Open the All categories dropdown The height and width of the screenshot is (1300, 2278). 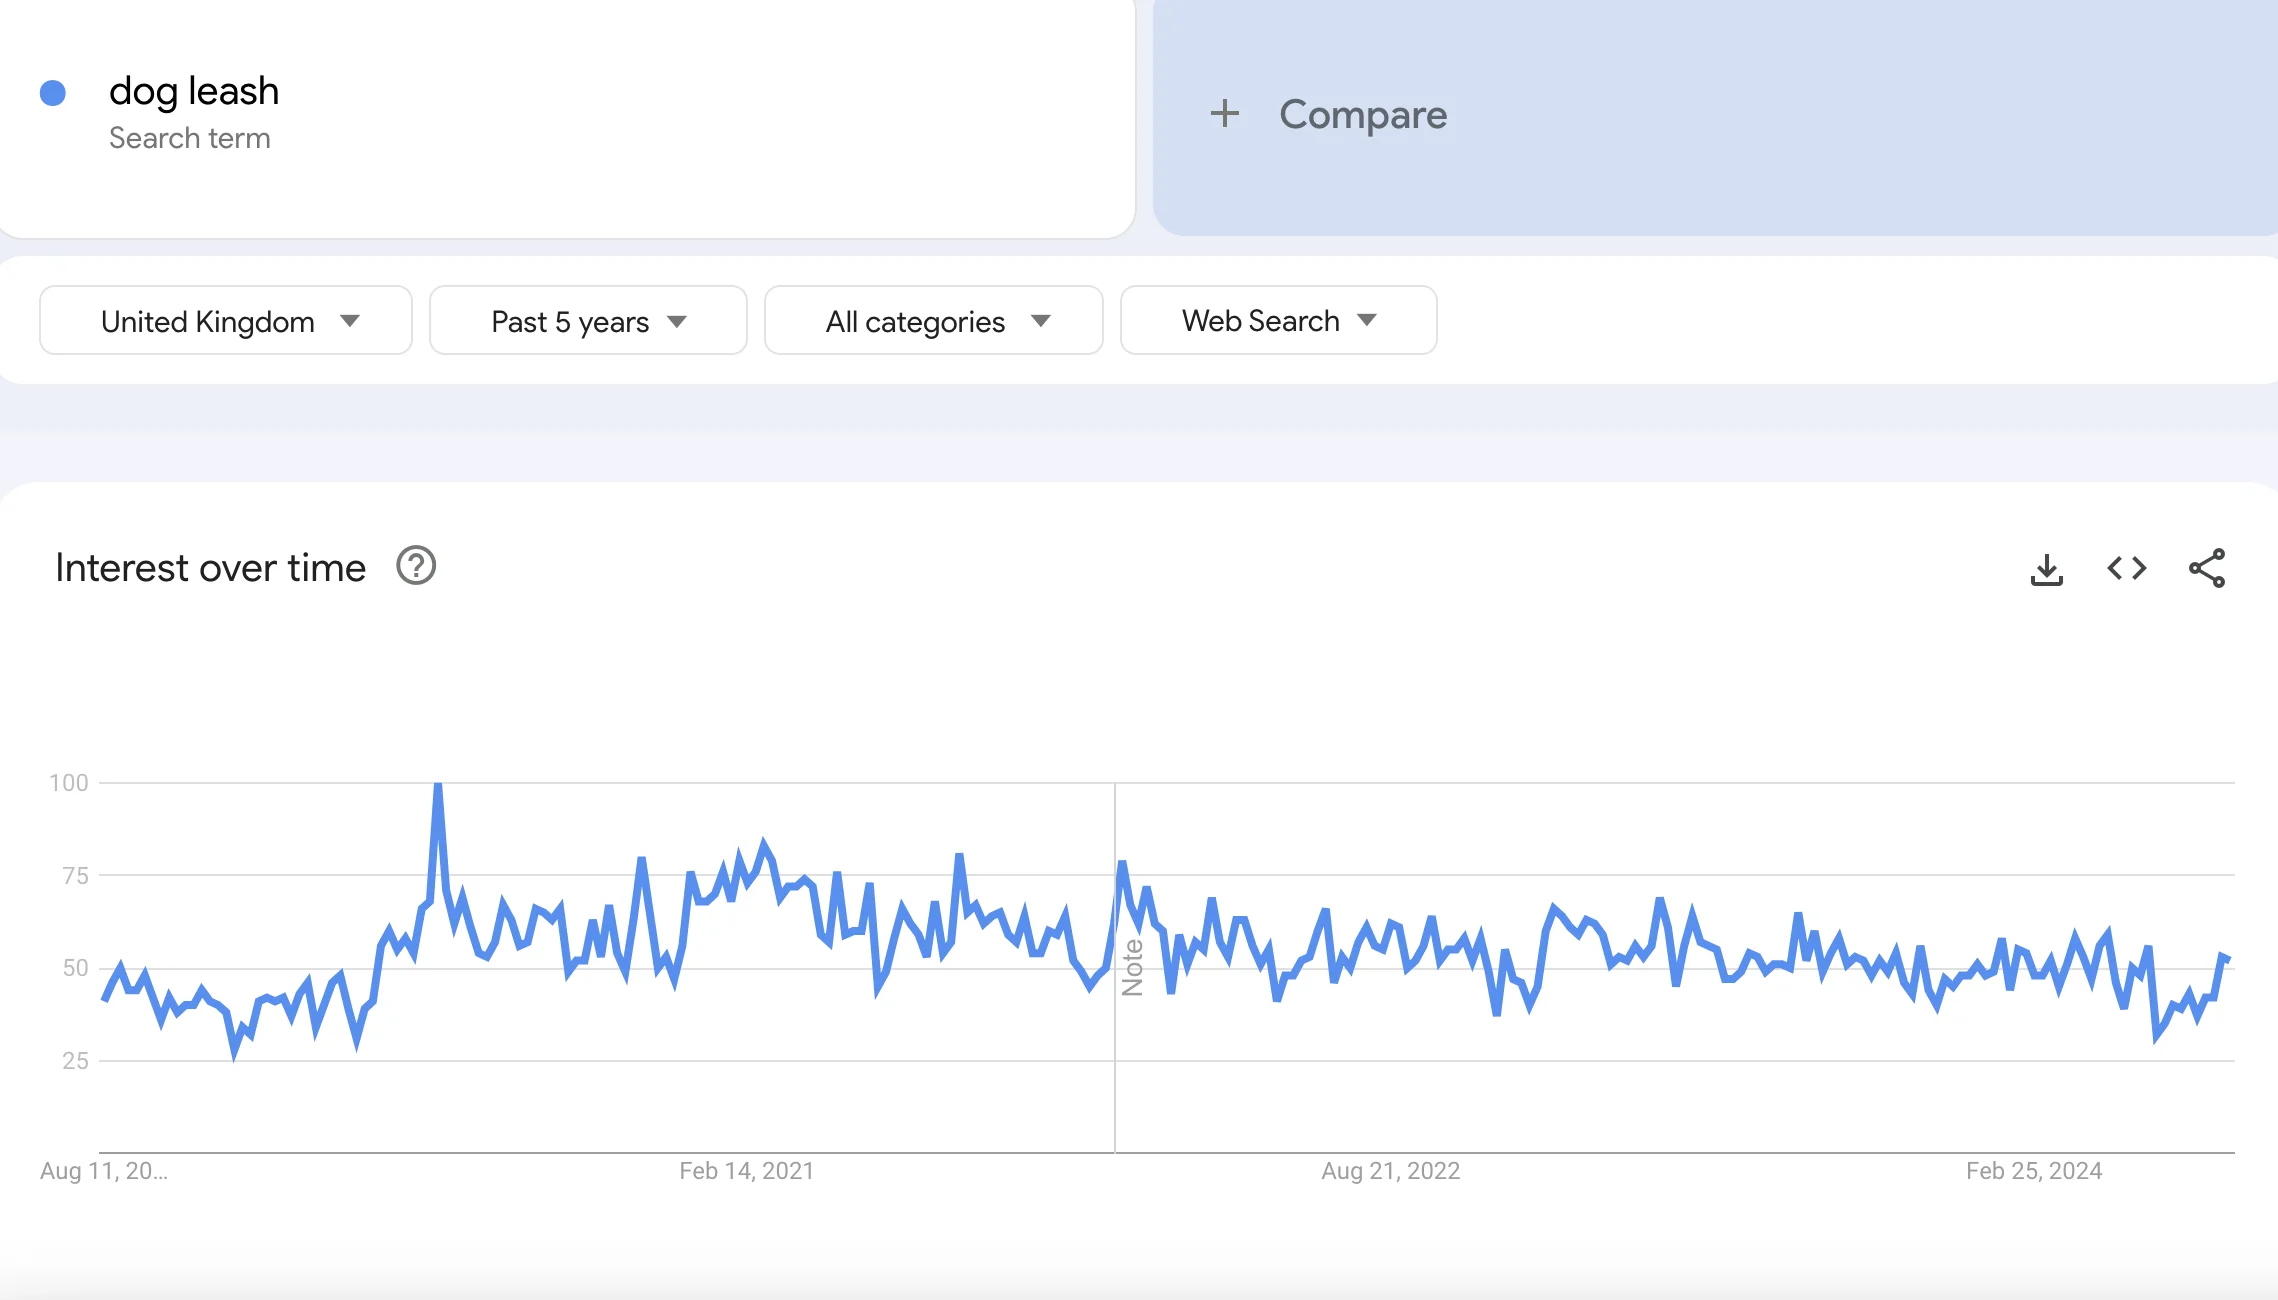point(934,320)
